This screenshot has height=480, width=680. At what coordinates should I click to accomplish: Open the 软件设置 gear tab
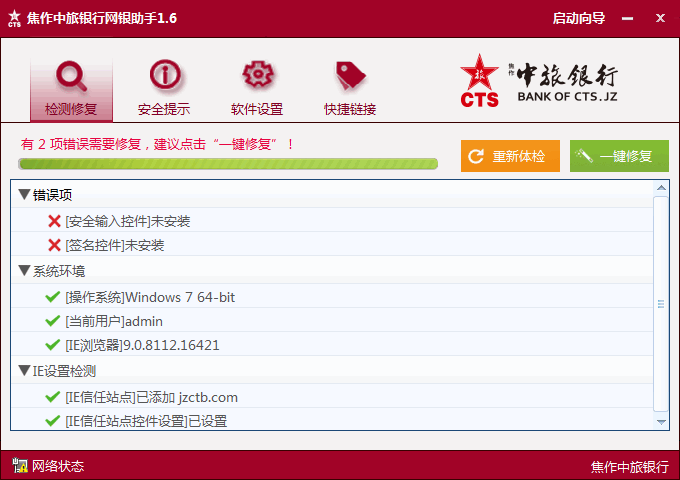(257, 89)
